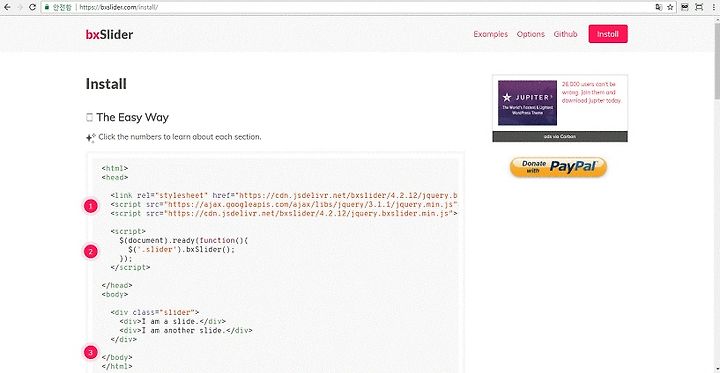The width and height of the screenshot is (720, 373).
Task: Click the Jupiter ad description text
Action: (x=592, y=92)
